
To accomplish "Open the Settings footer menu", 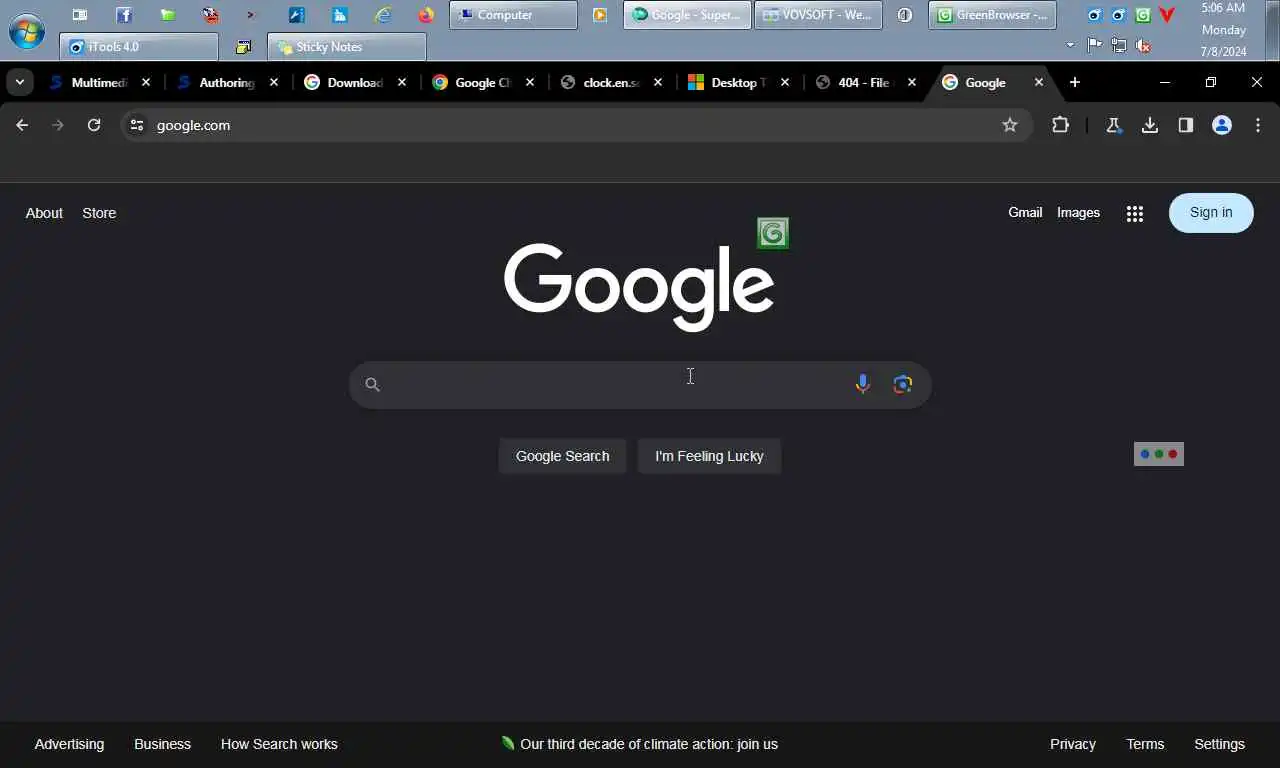I will [x=1219, y=744].
